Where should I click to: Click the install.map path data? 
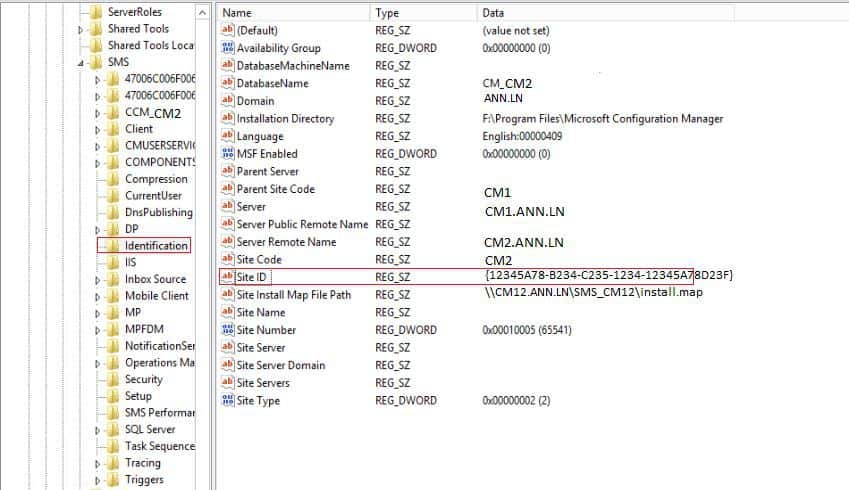(593, 292)
